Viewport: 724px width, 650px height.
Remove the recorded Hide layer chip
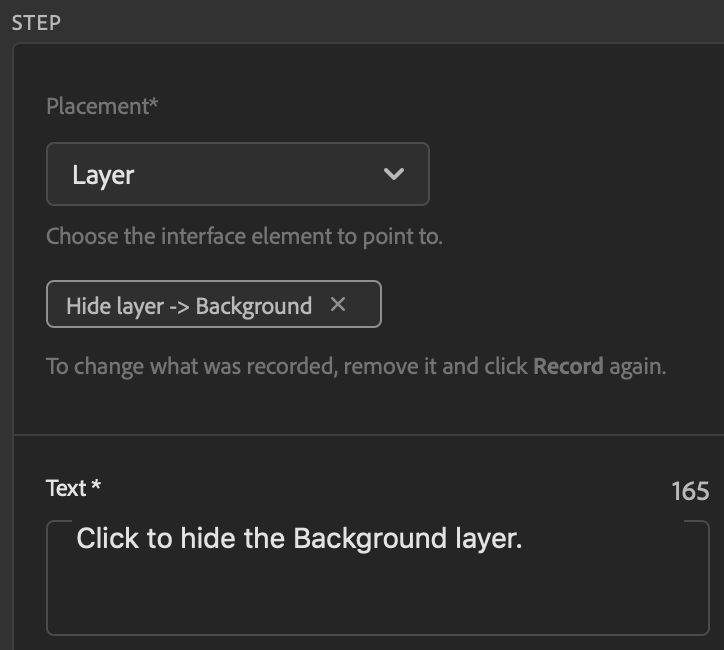point(338,304)
